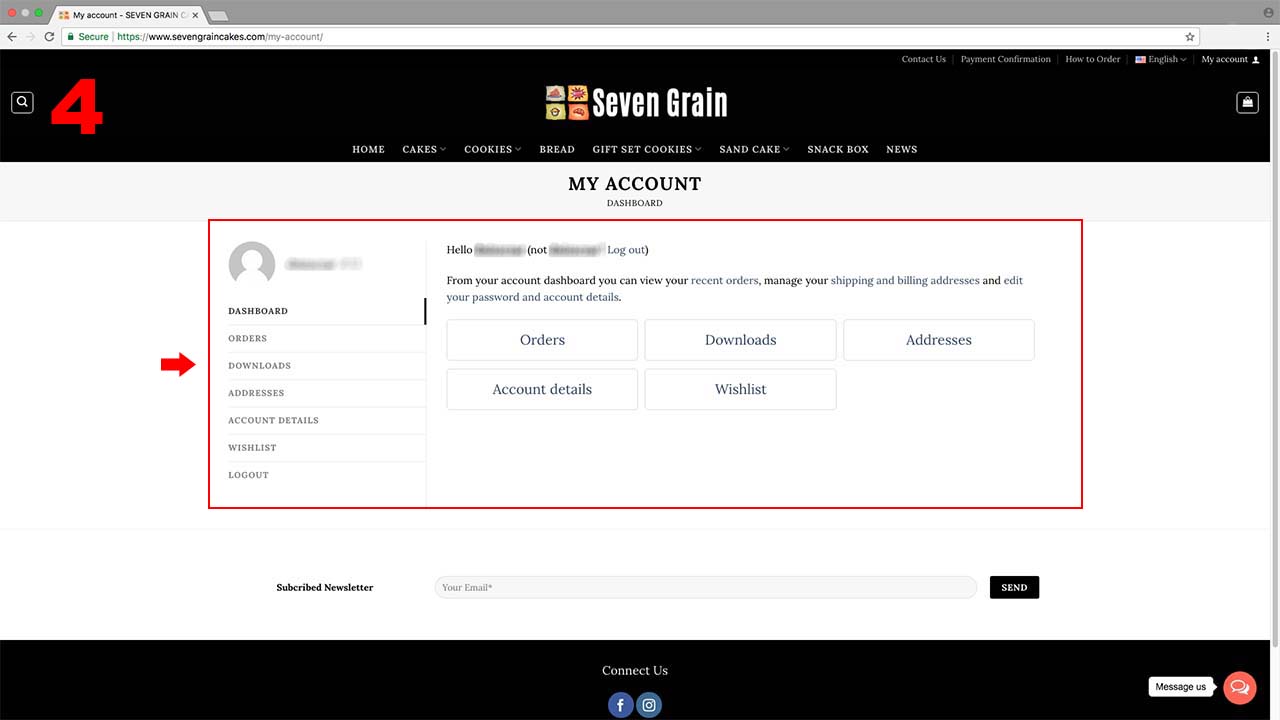The width and height of the screenshot is (1280, 720).
Task: Click the Facebook icon in footer
Action: click(x=620, y=705)
